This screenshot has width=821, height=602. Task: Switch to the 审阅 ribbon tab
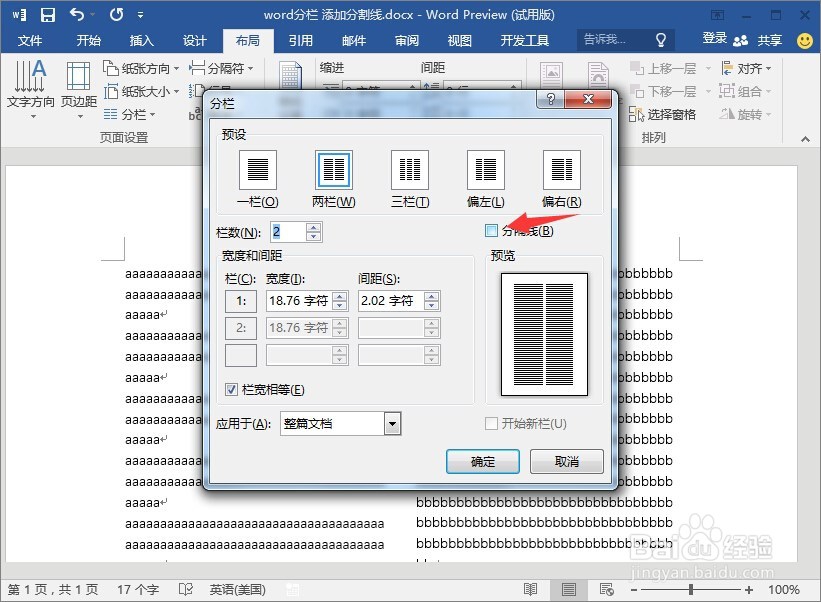(x=407, y=40)
